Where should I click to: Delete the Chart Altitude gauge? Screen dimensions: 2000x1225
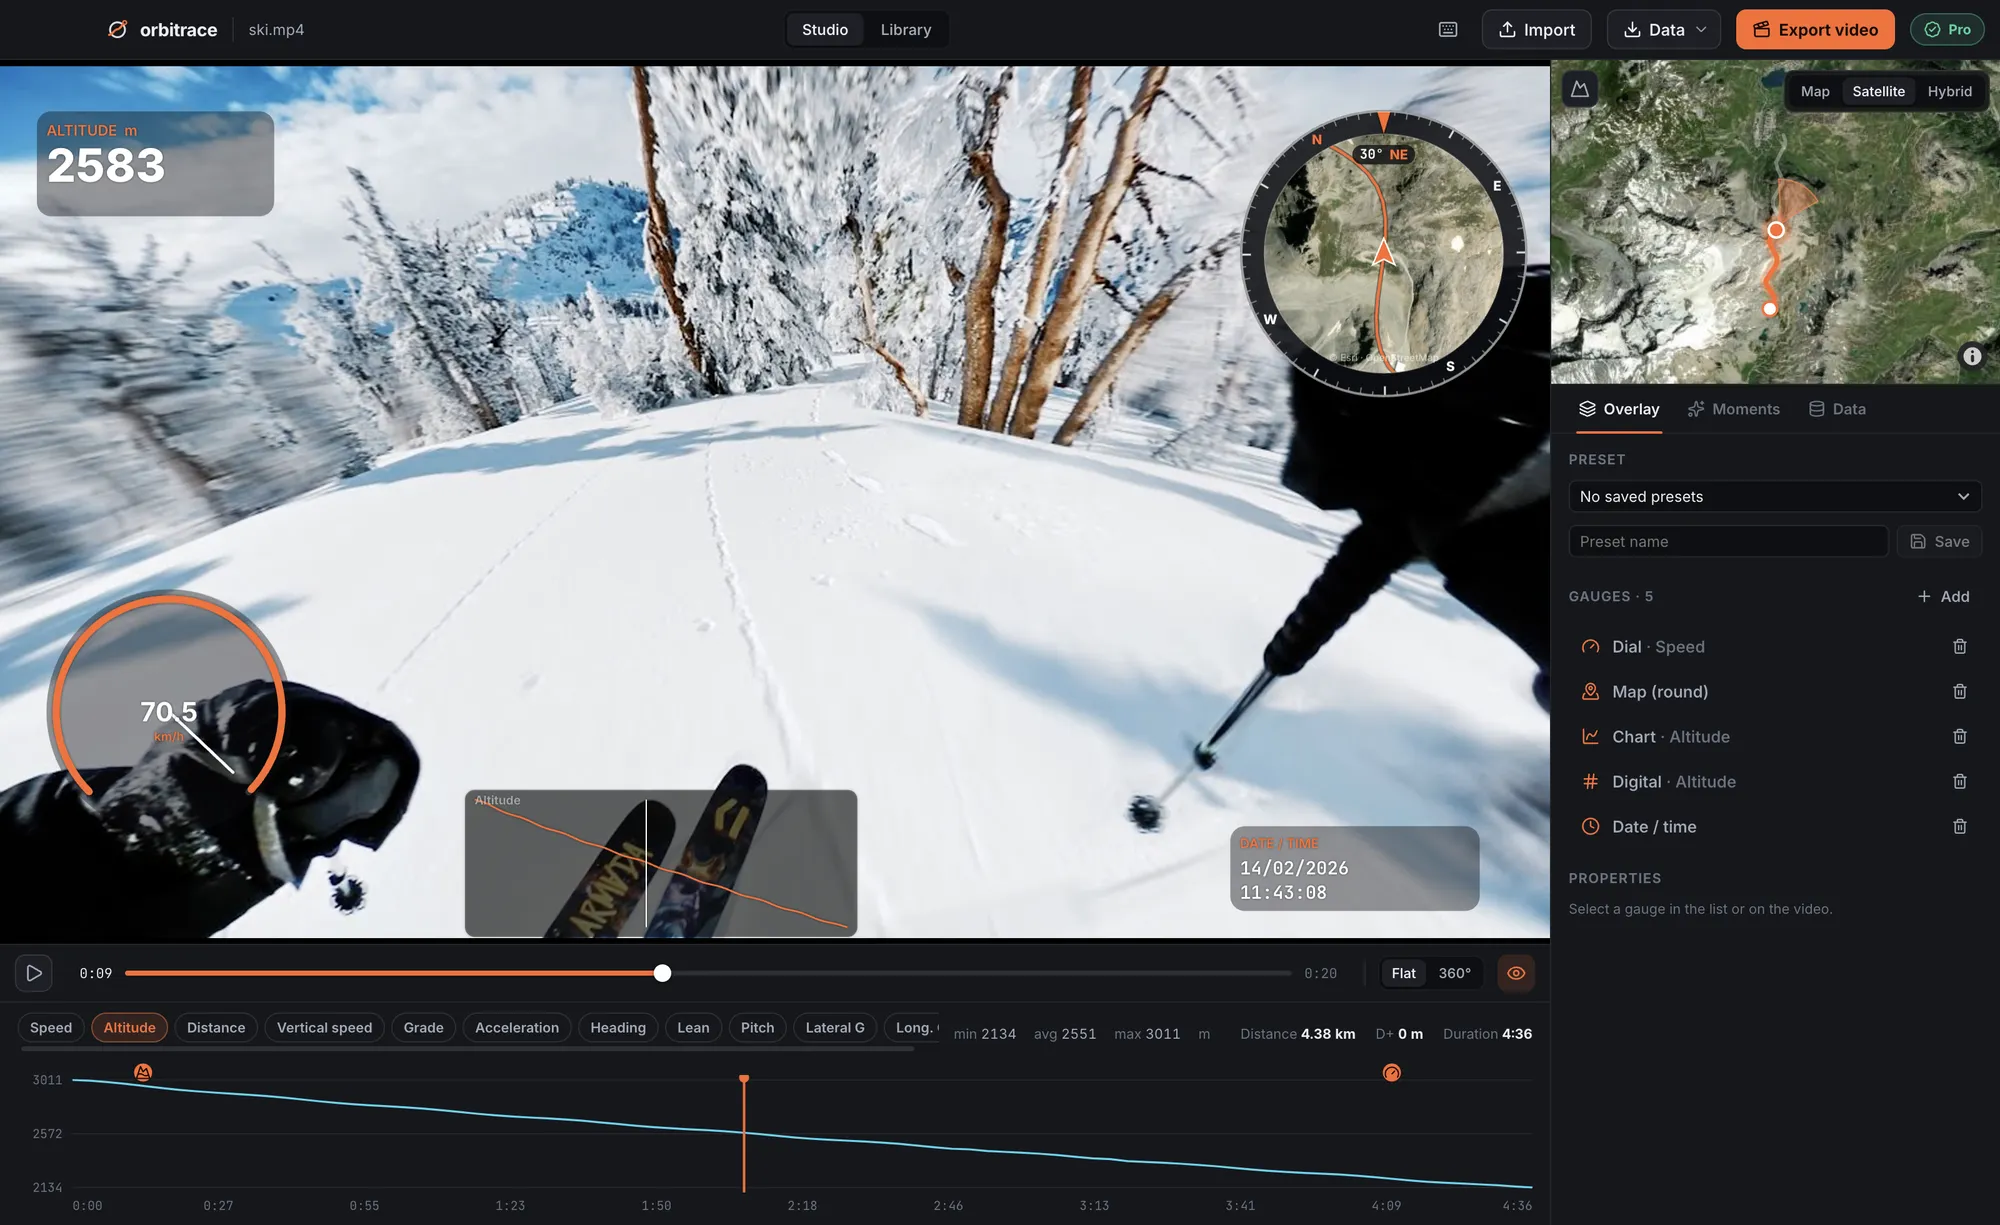pyautogui.click(x=1960, y=737)
